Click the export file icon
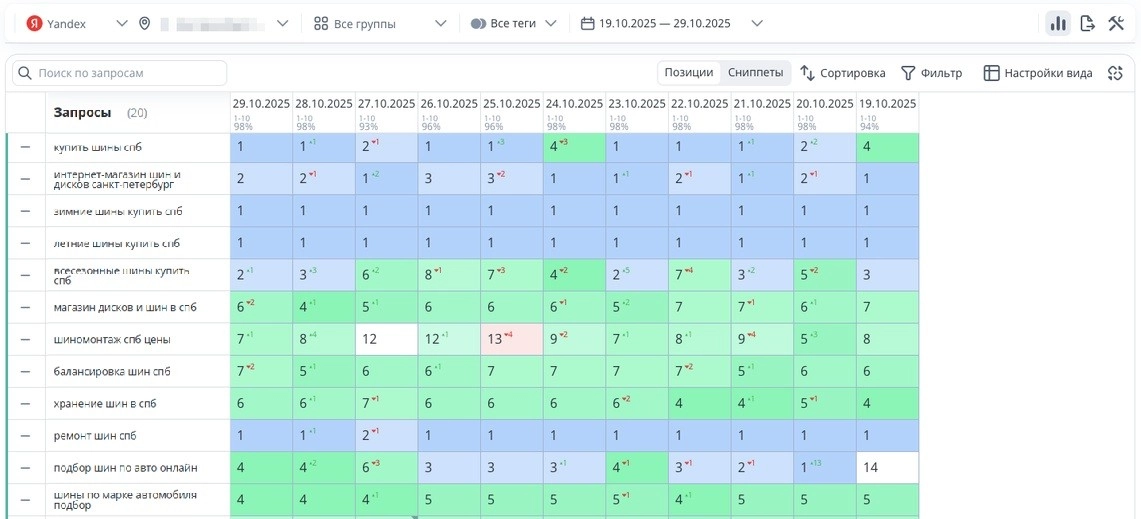The image size is (1141, 519). point(1088,23)
